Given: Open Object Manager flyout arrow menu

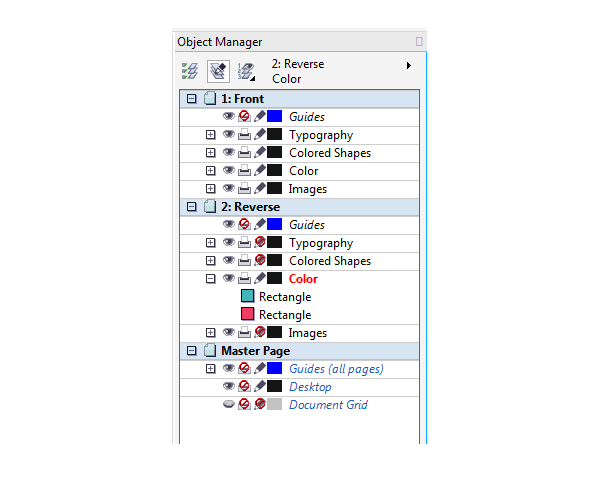Looking at the screenshot, I should [409, 65].
